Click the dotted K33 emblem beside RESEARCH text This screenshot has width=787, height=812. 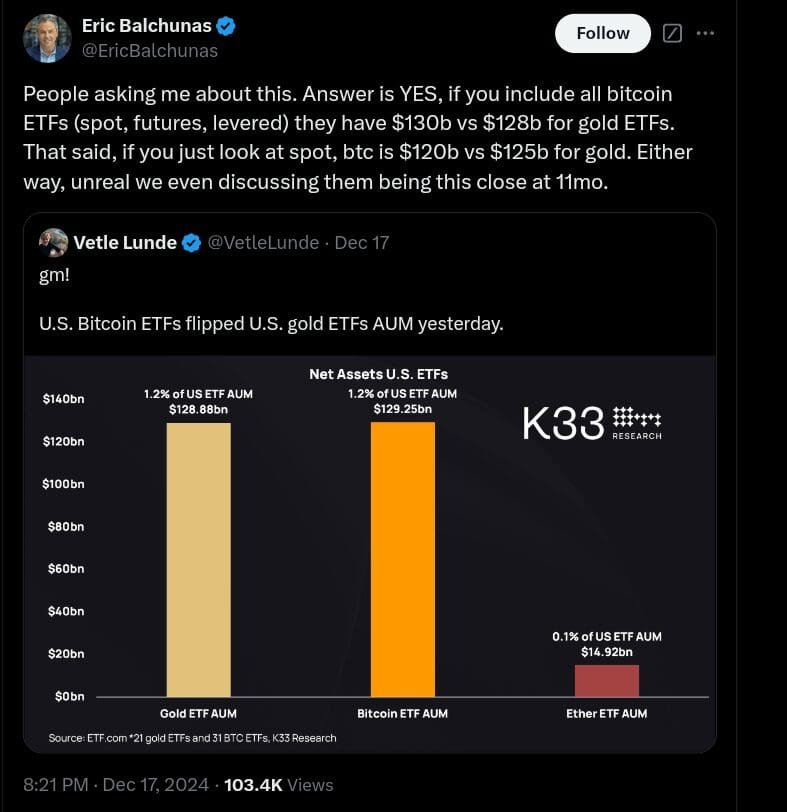[637, 417]
